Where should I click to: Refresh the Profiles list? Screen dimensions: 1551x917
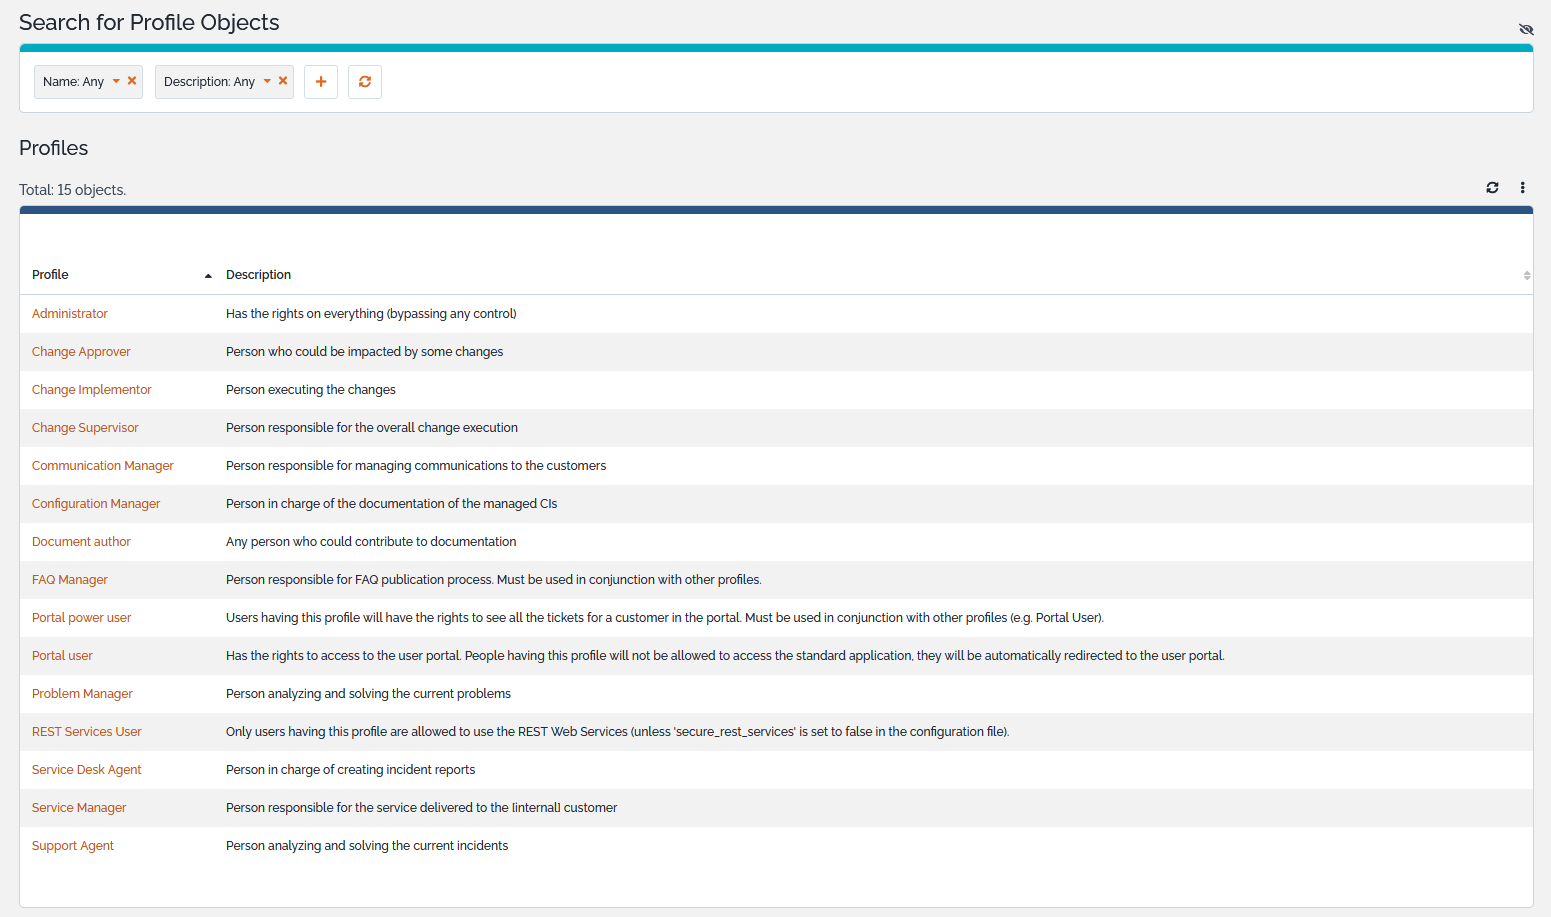tap(1492, 188)
